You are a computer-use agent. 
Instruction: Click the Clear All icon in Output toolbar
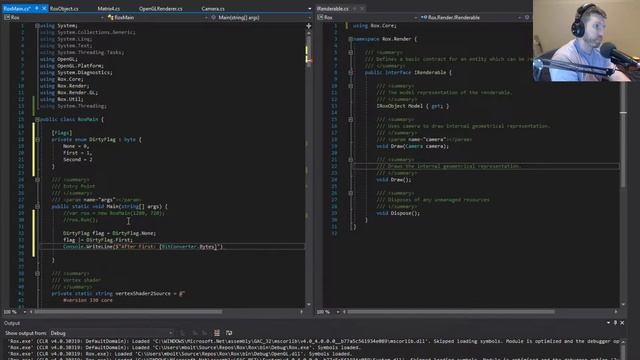tap(217, 333)
